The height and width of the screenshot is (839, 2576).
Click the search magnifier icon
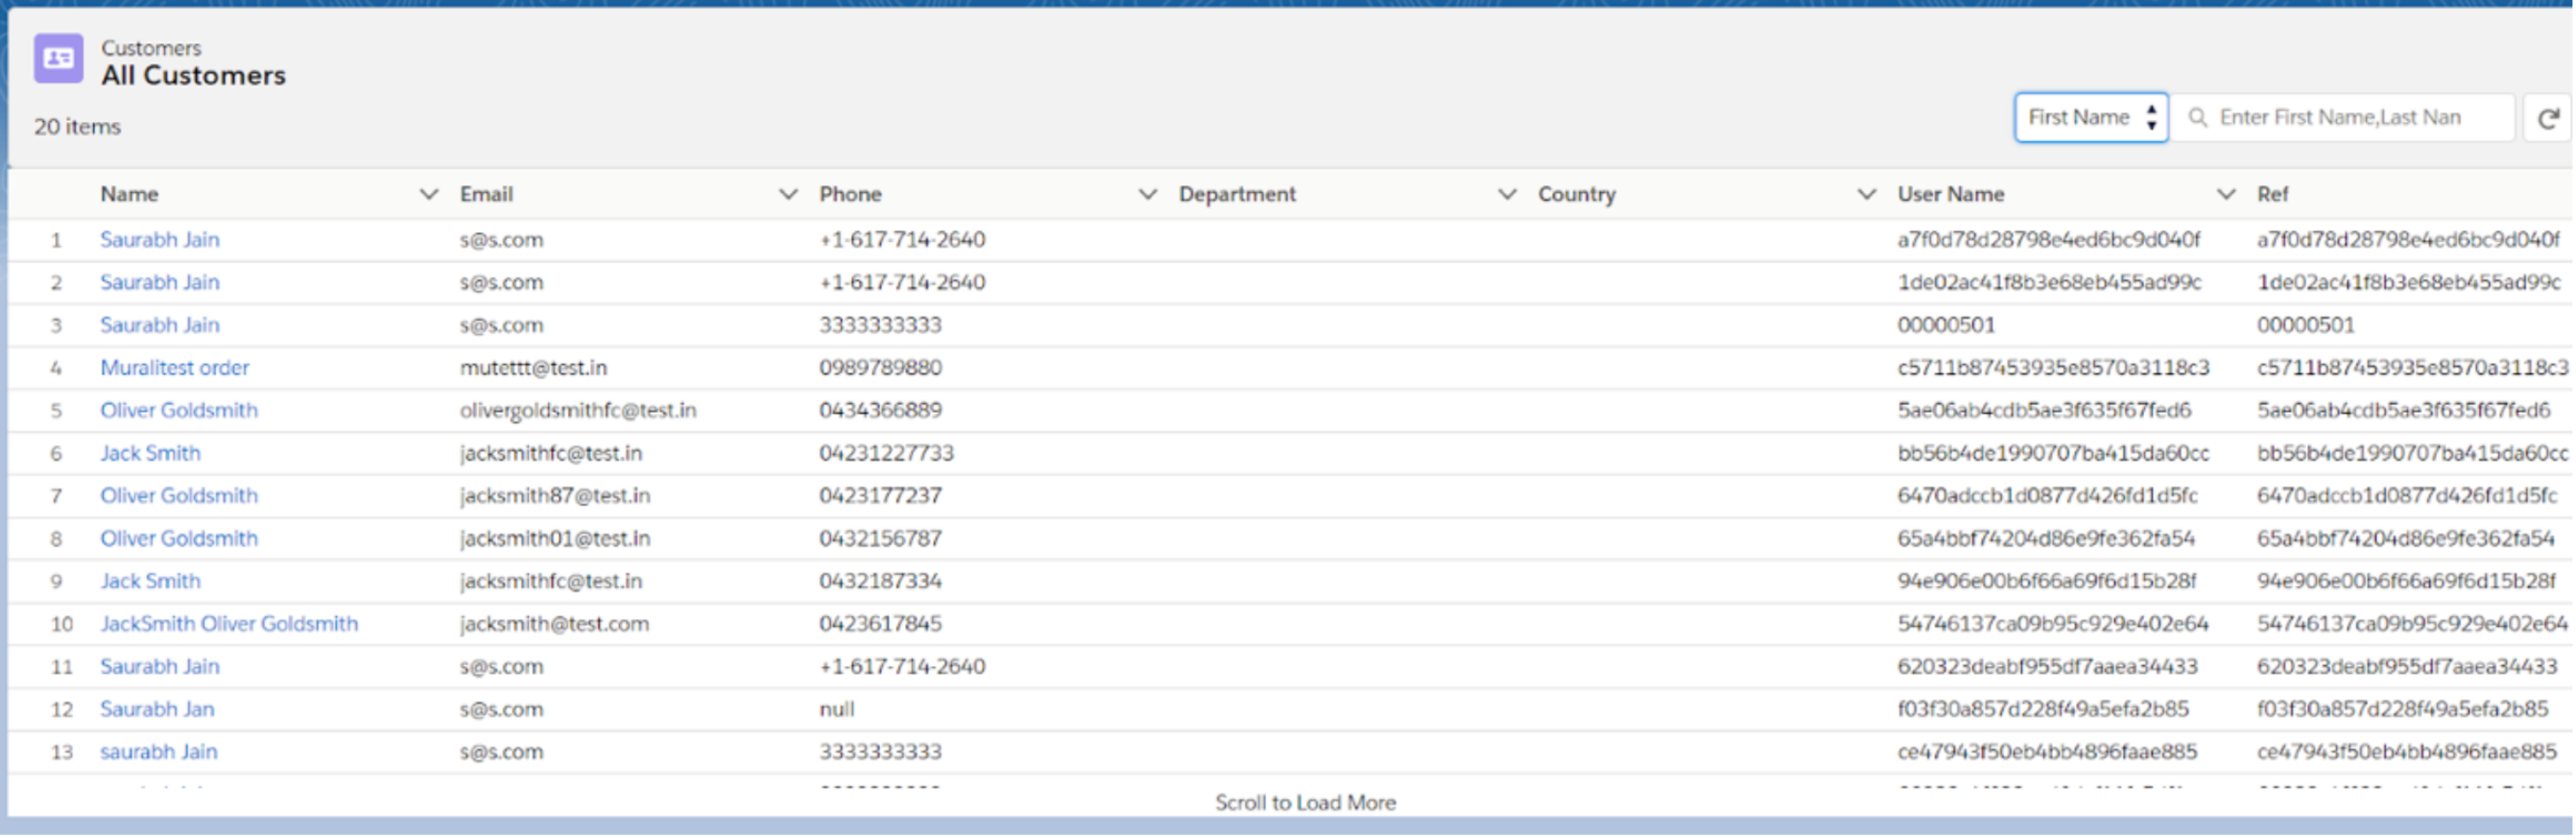[x=2197, y=118]
